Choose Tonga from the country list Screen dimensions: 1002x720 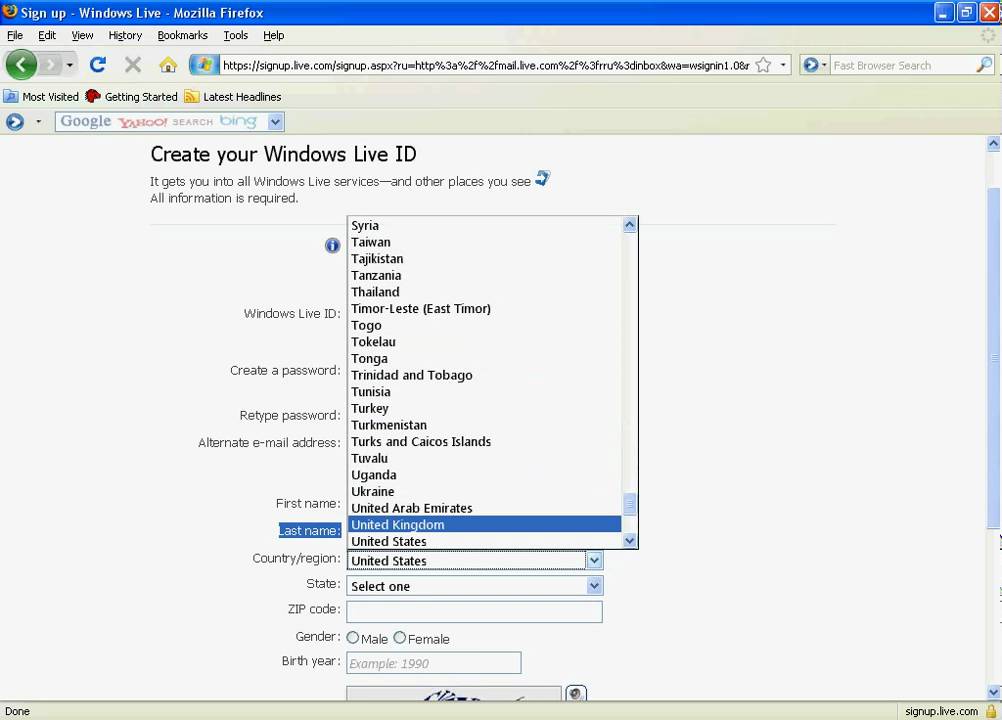click(484, 358)
